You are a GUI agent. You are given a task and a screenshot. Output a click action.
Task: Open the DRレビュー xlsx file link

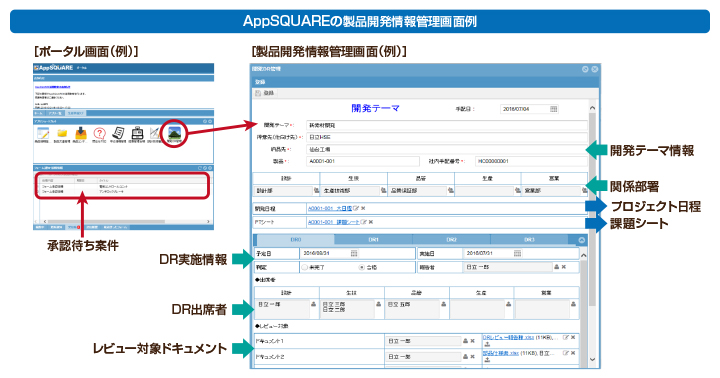pos(508,337)
